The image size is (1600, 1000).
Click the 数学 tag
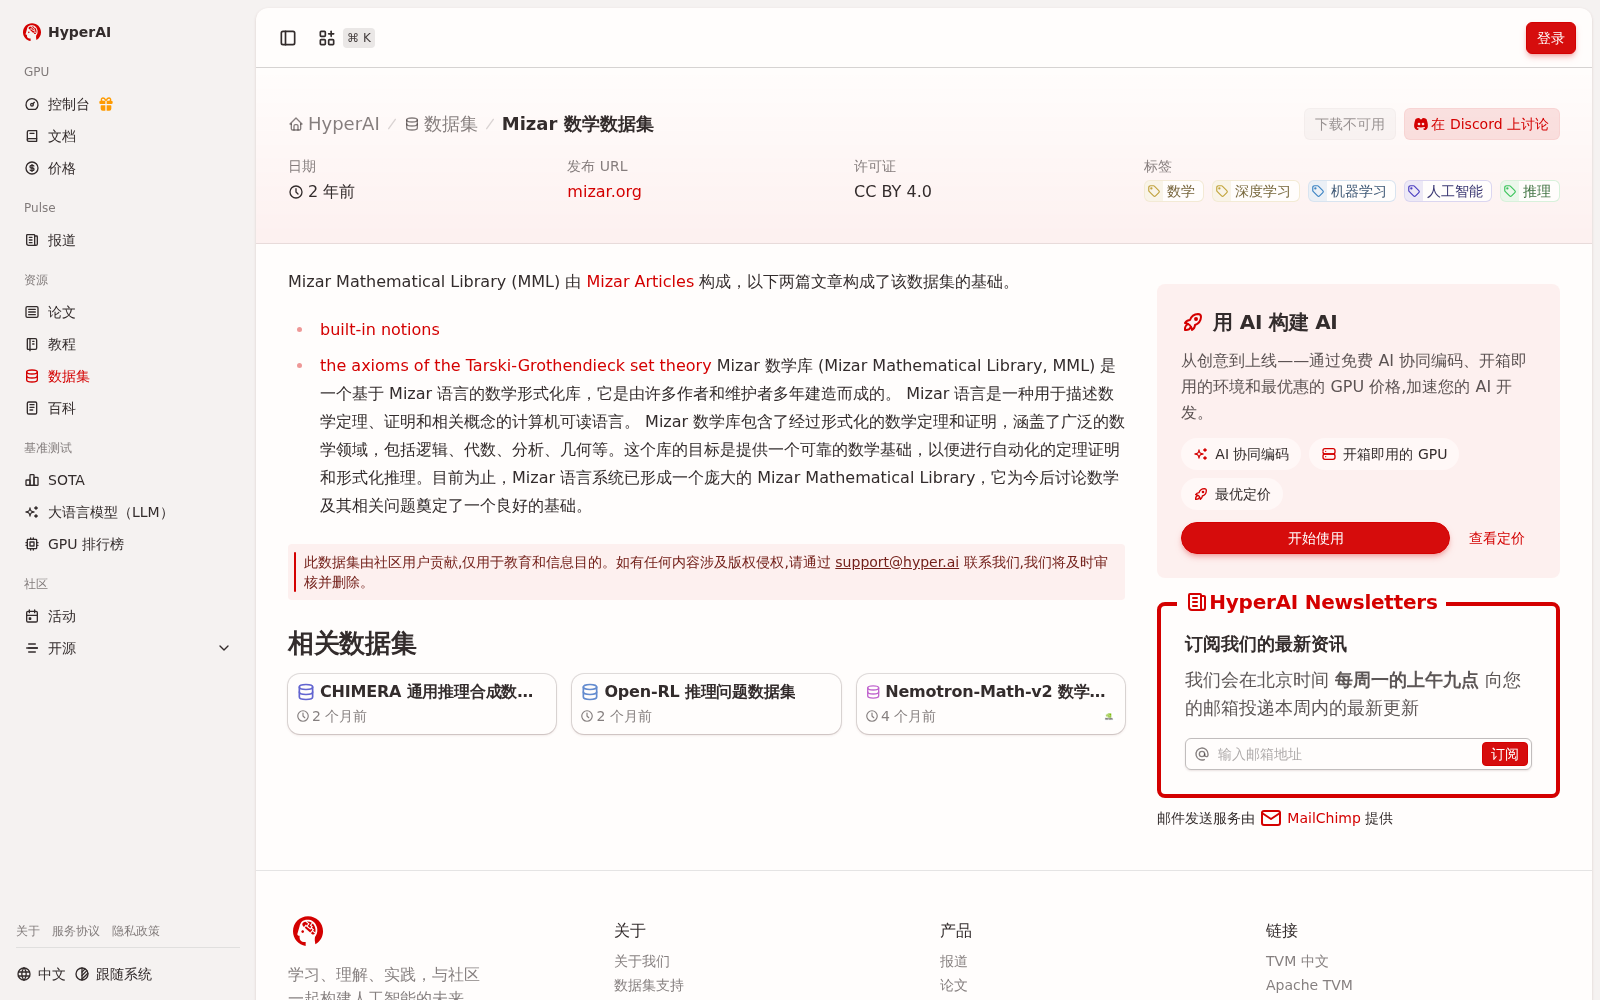click(1173, 191)
